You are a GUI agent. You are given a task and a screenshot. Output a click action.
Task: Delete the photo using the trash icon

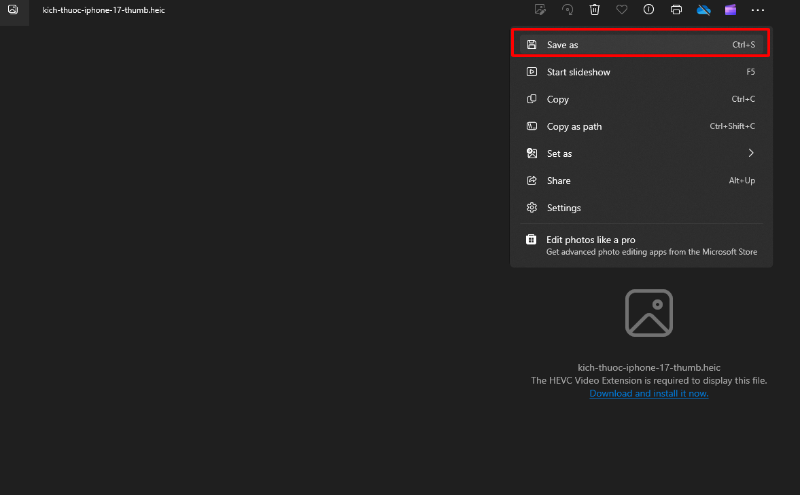[x=594, y=10]
